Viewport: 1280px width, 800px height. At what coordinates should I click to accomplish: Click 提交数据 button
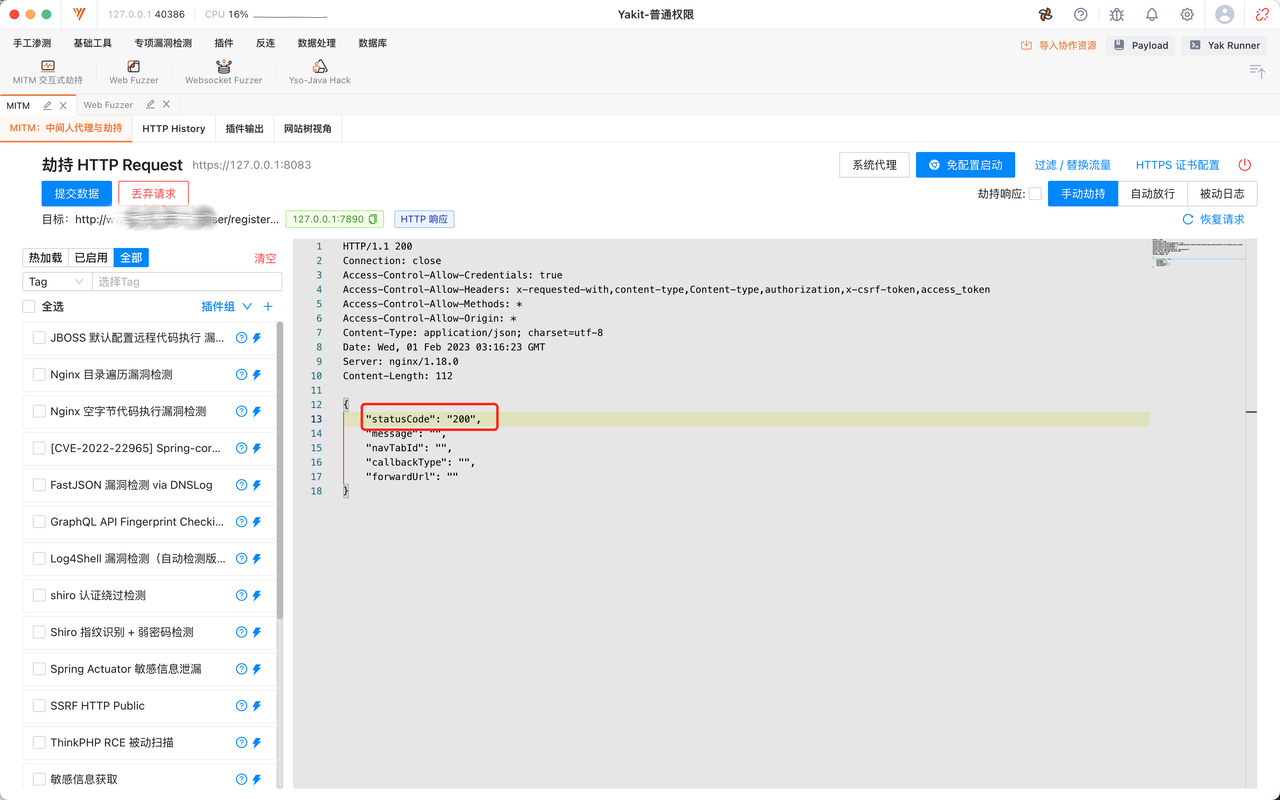[x=77, y=194]
